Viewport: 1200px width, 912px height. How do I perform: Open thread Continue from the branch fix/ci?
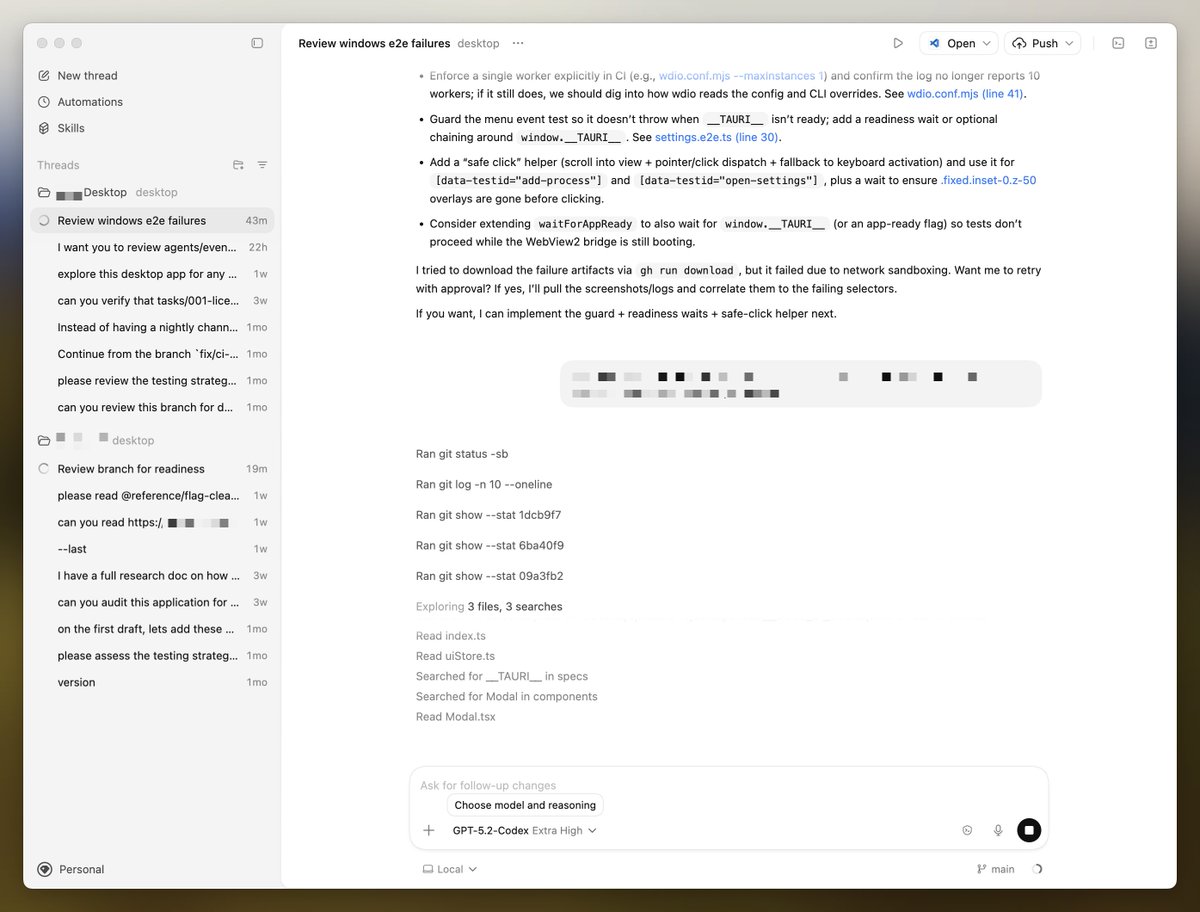152,354
